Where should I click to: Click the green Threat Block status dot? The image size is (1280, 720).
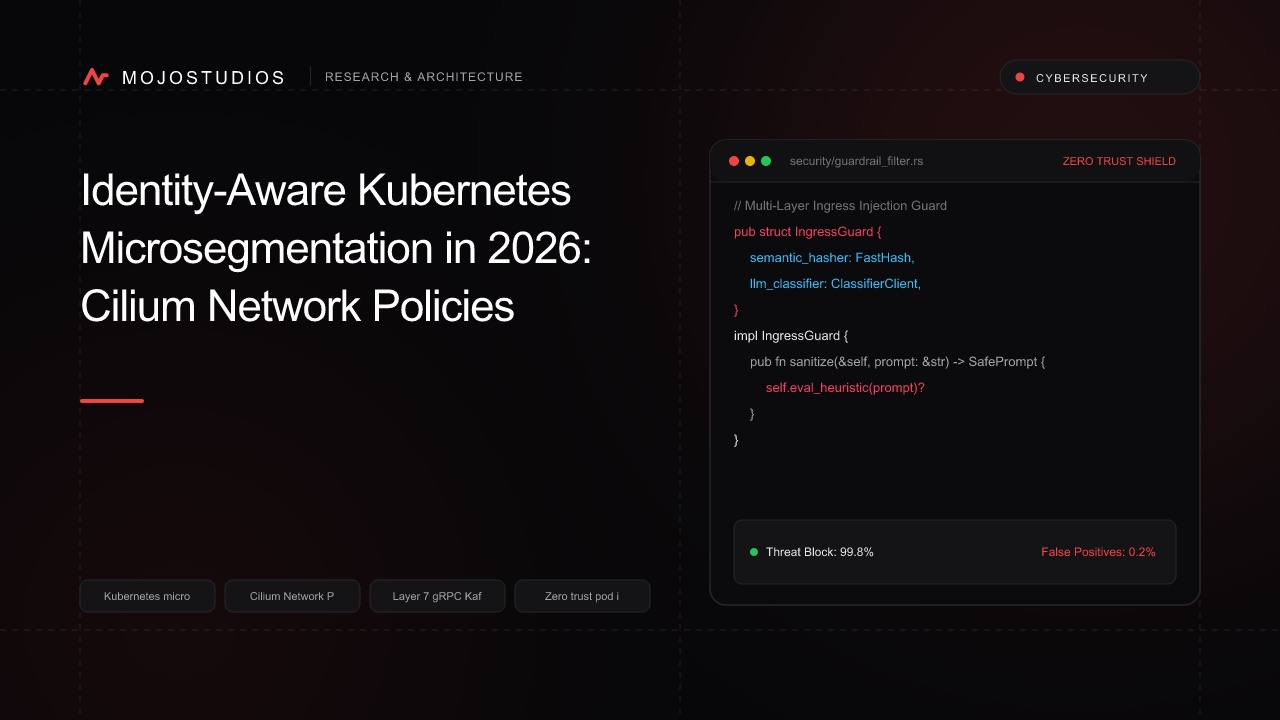click(754, 552)
